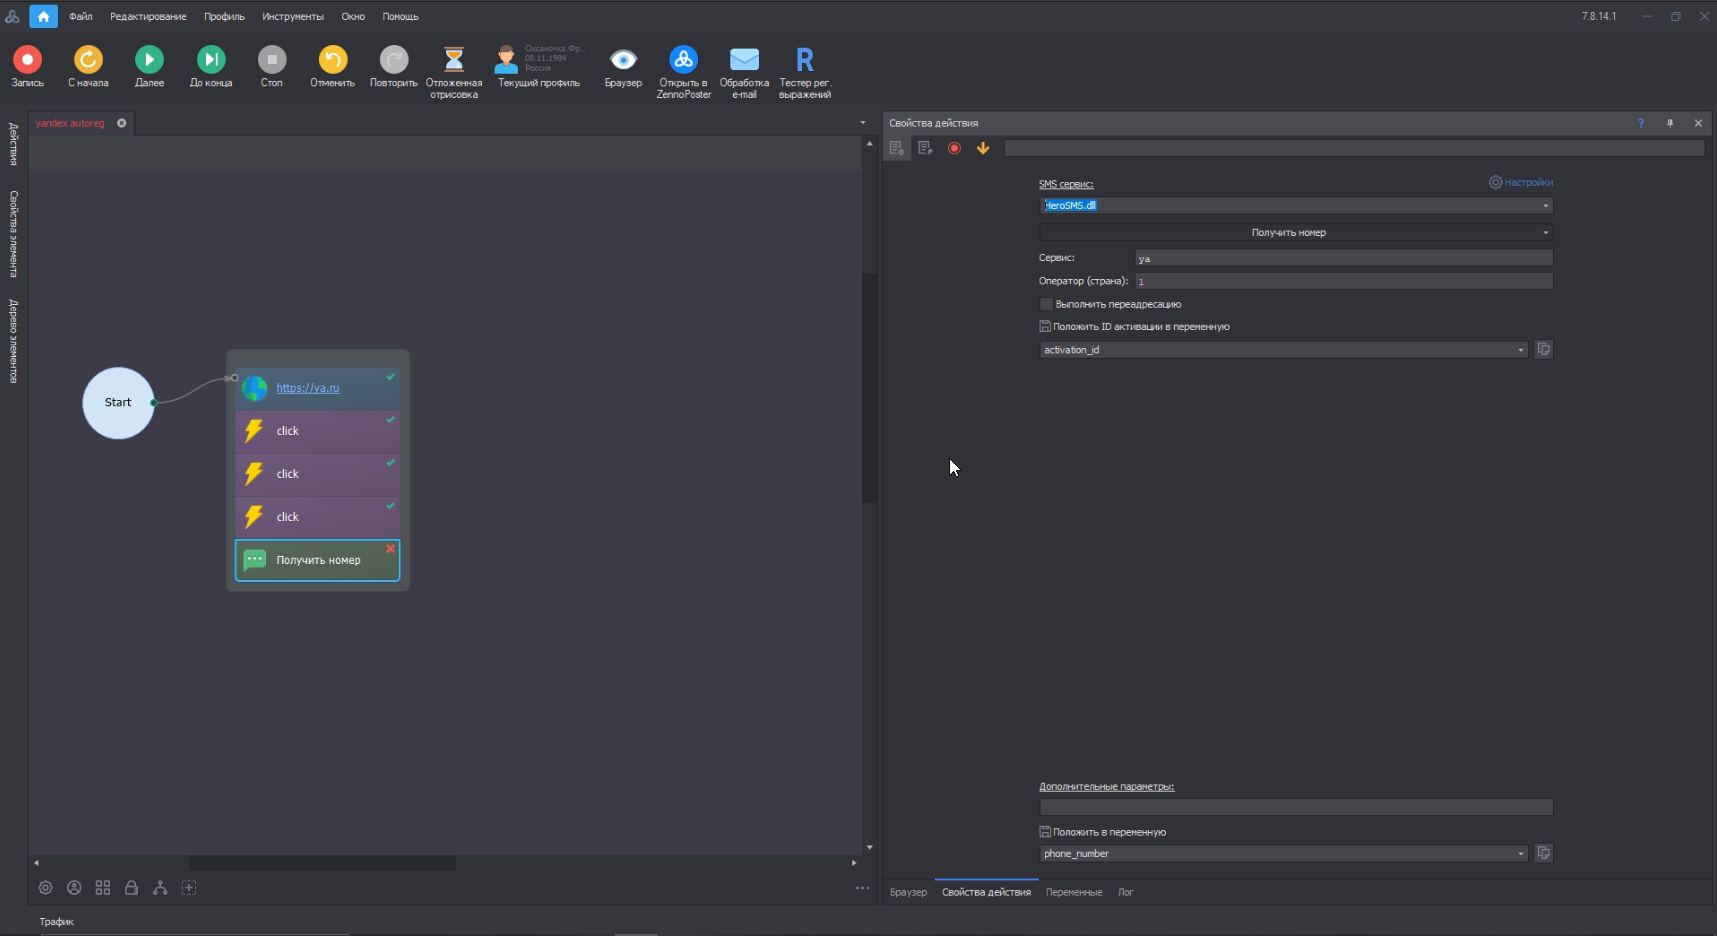Screen dimensions: 1717x936
Task: Open the Браузер eye icon
Action: [623, 60]
